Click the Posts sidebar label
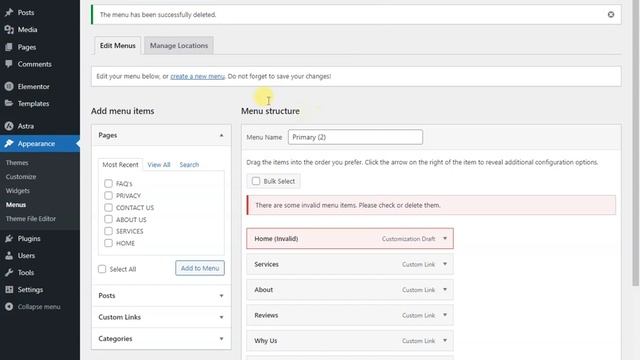This screenshot has width=640, height=360. coord(26,12)
